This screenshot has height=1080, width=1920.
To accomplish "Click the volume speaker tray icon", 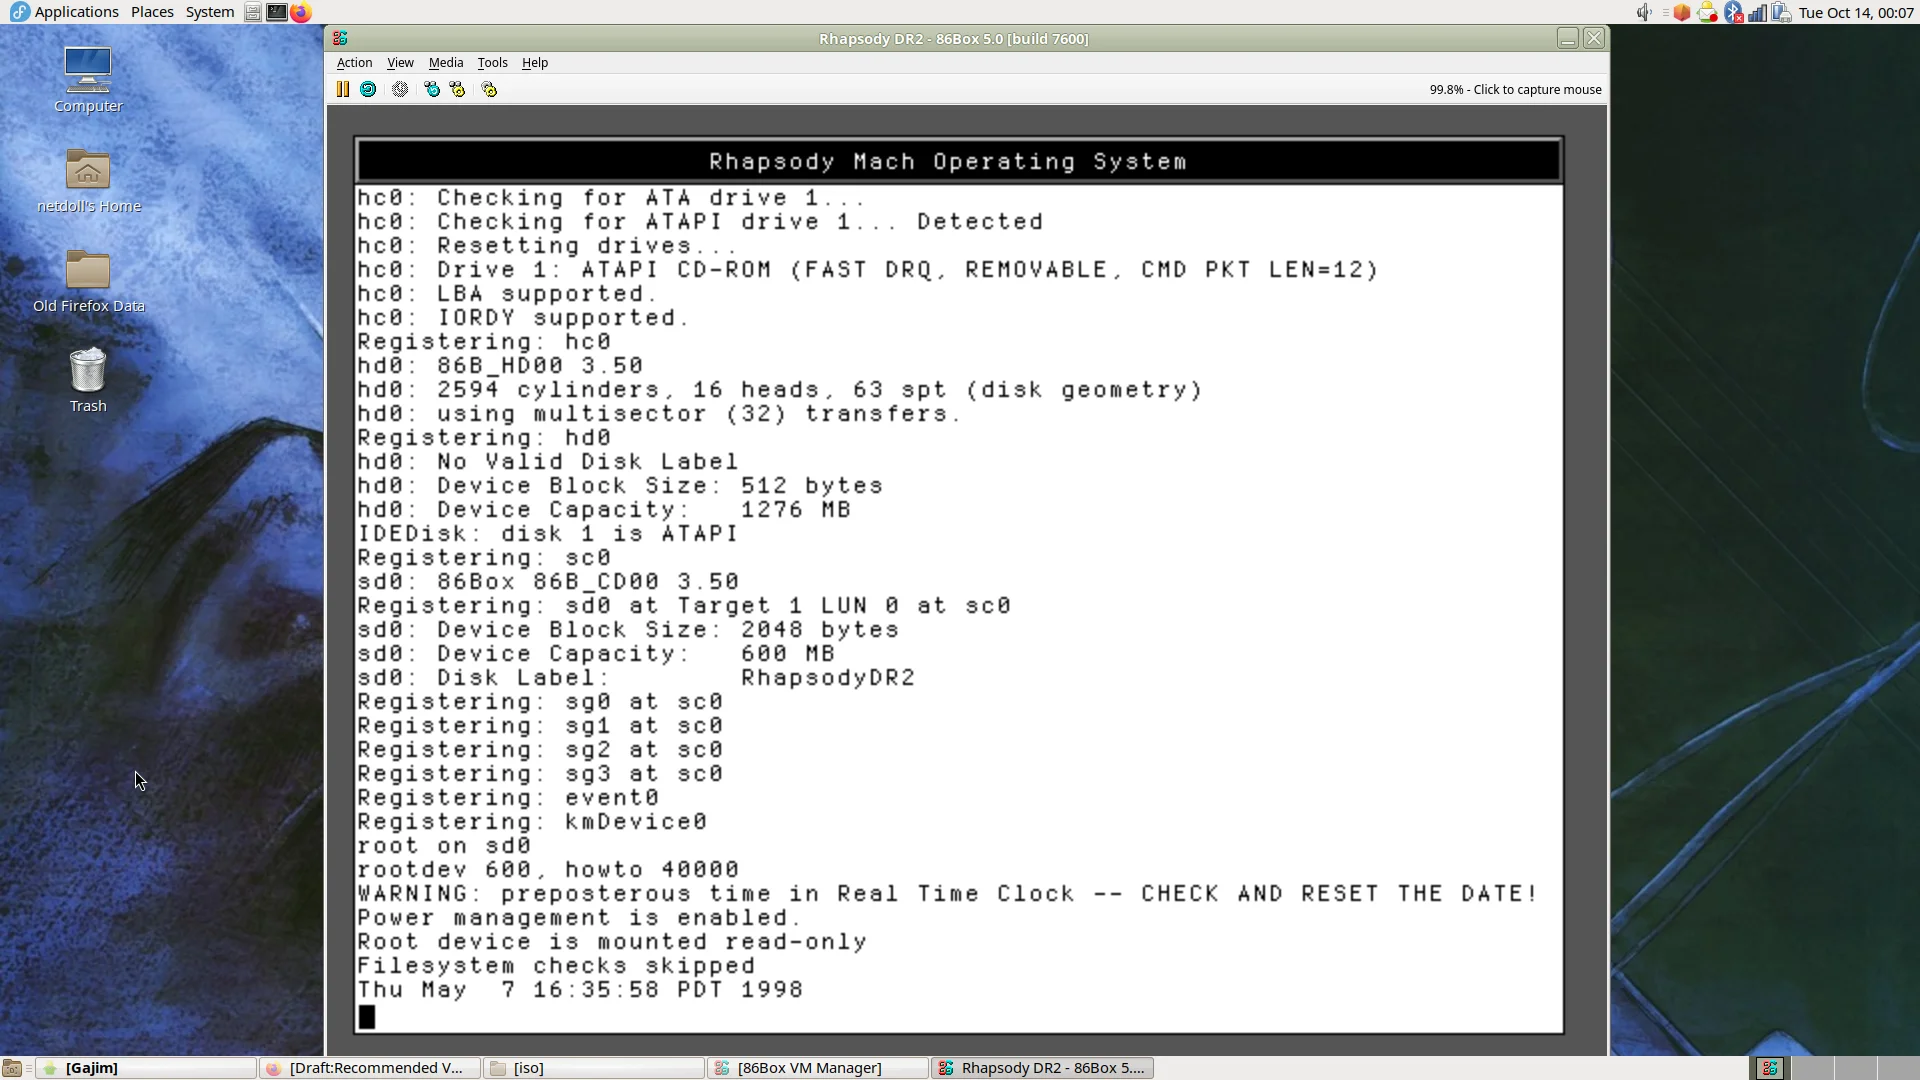I will tap(1643, 12).
